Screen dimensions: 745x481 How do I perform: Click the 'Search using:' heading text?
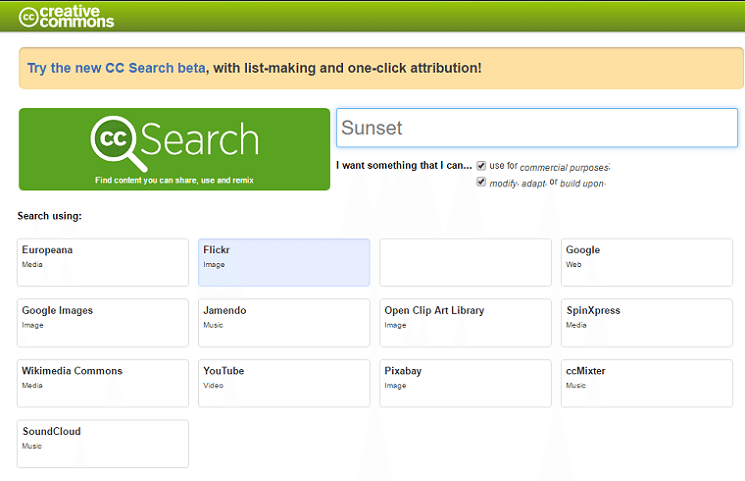point(49,216)
